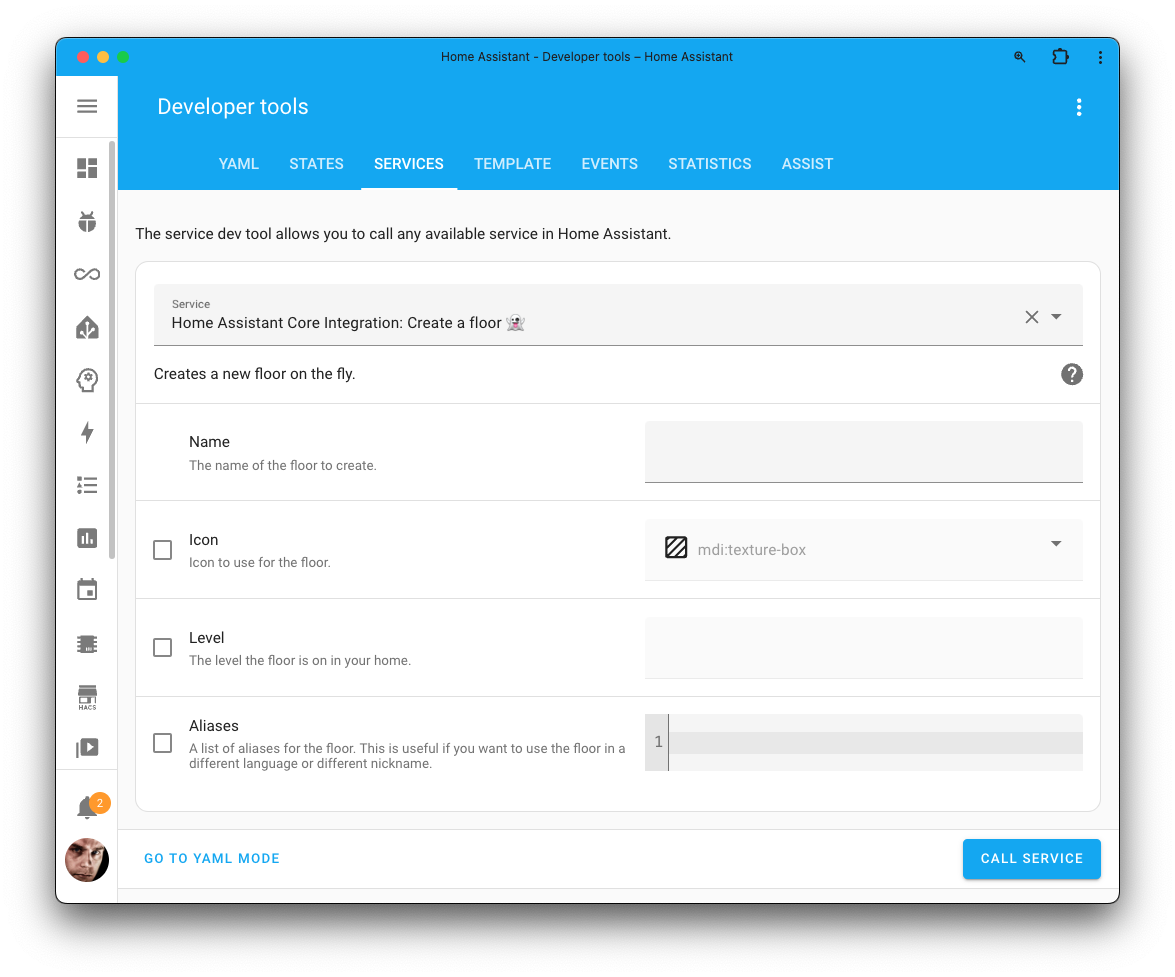Expand the Service dropdown arrow
1175x977 pixels.
1057,317
